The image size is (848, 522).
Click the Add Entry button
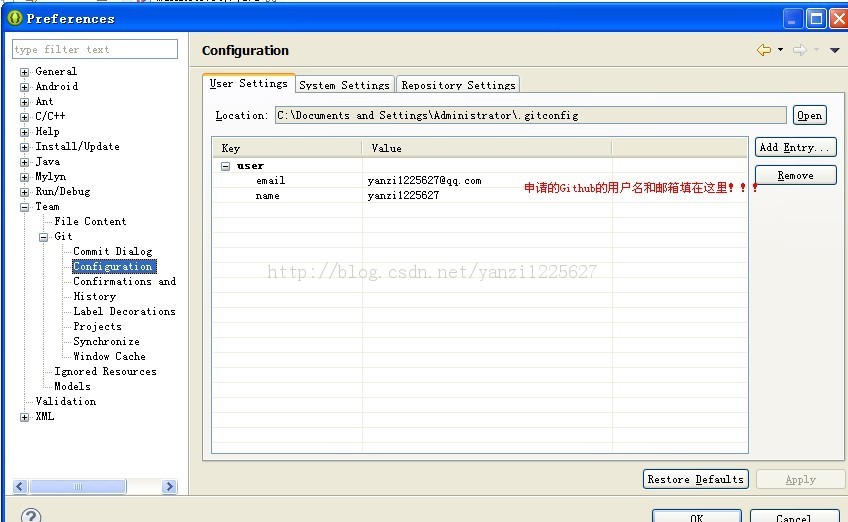click(796, 147)
